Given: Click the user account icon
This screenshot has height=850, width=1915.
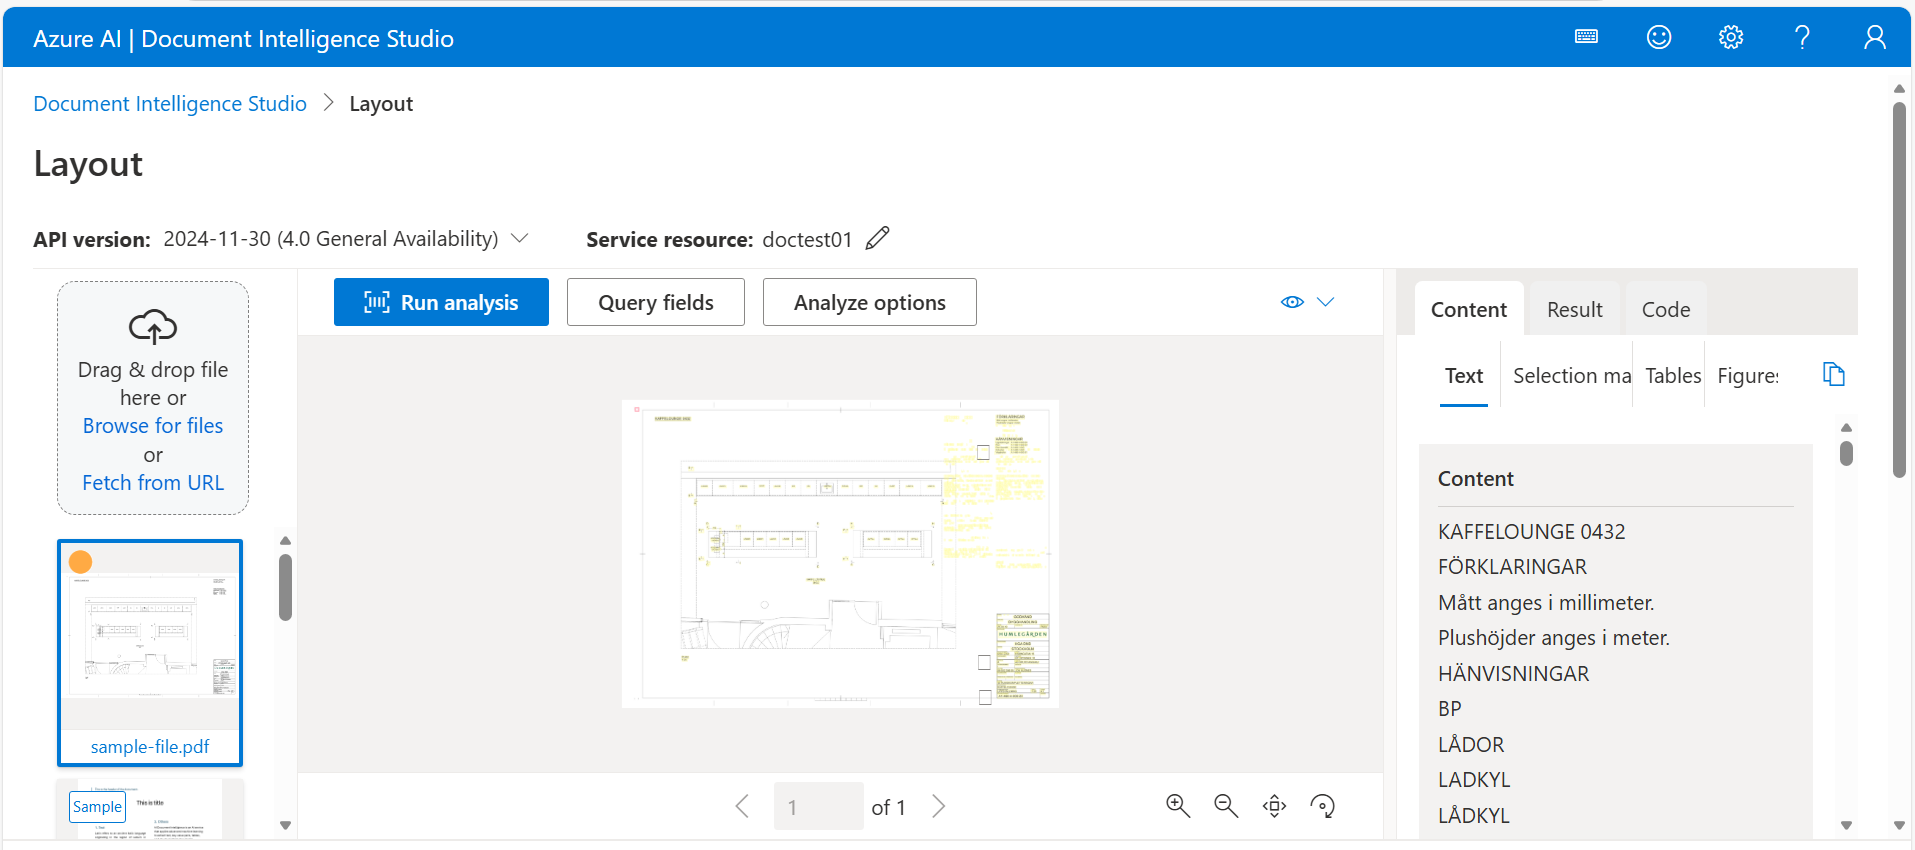Looking at the screenshot, I should (x=1875, y=37).
